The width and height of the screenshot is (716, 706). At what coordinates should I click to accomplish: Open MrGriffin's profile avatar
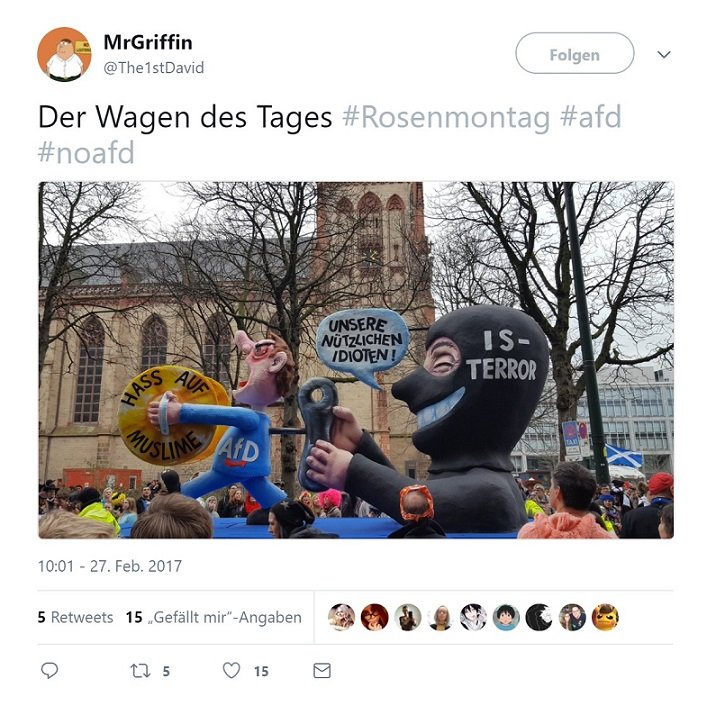[64, 54]
